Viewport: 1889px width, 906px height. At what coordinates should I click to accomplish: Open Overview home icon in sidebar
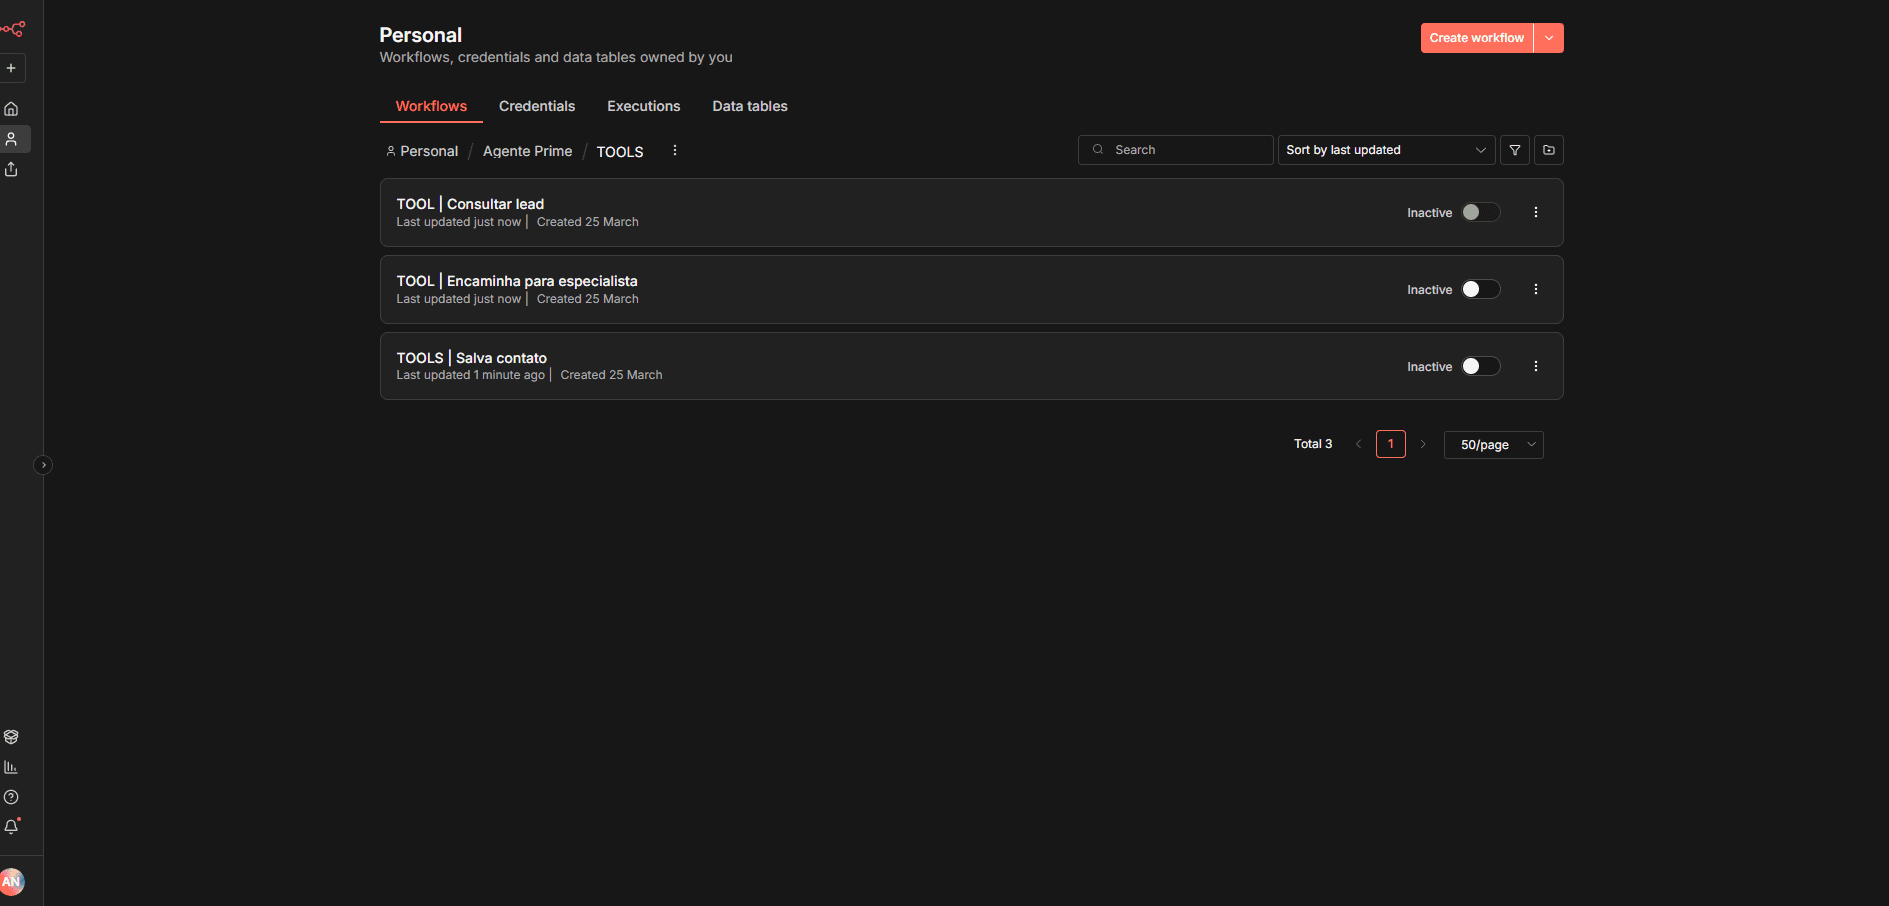point(11,109)
